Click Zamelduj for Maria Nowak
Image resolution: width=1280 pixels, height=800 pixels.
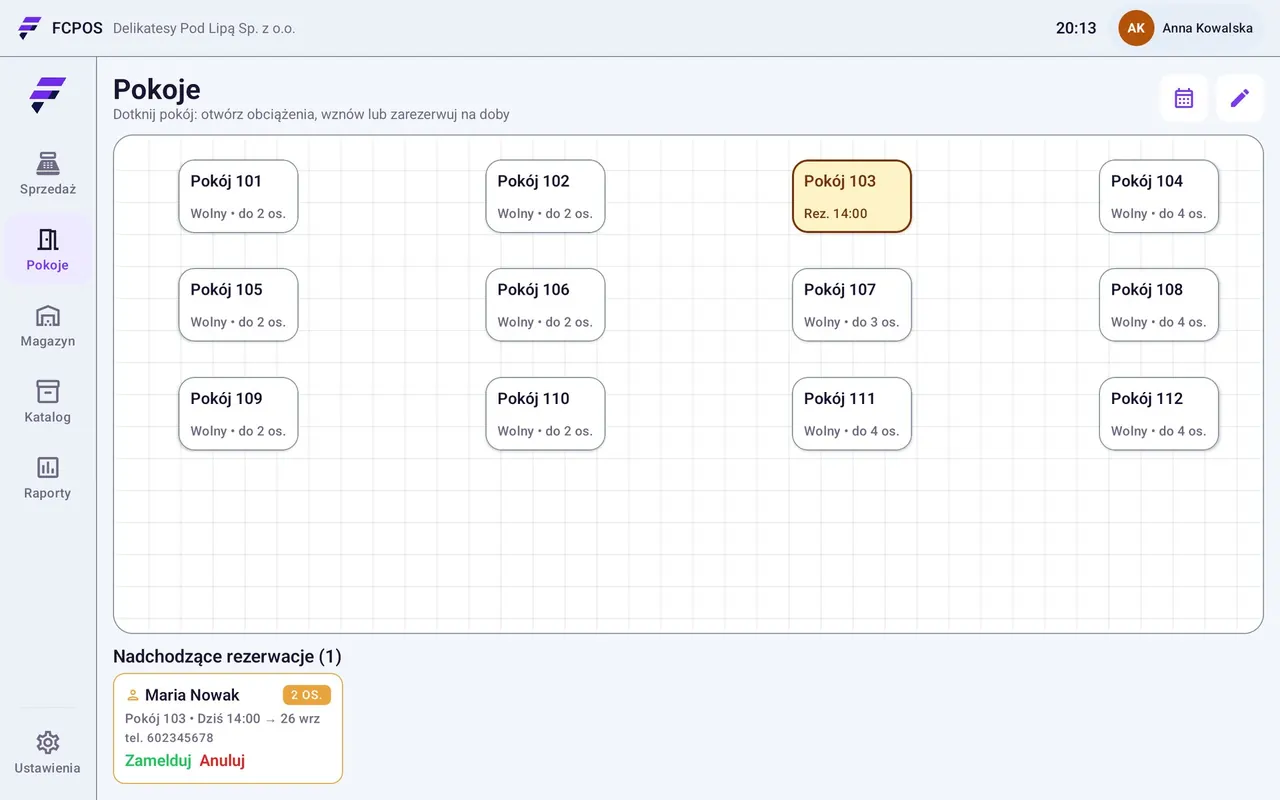tap(158, 760)
